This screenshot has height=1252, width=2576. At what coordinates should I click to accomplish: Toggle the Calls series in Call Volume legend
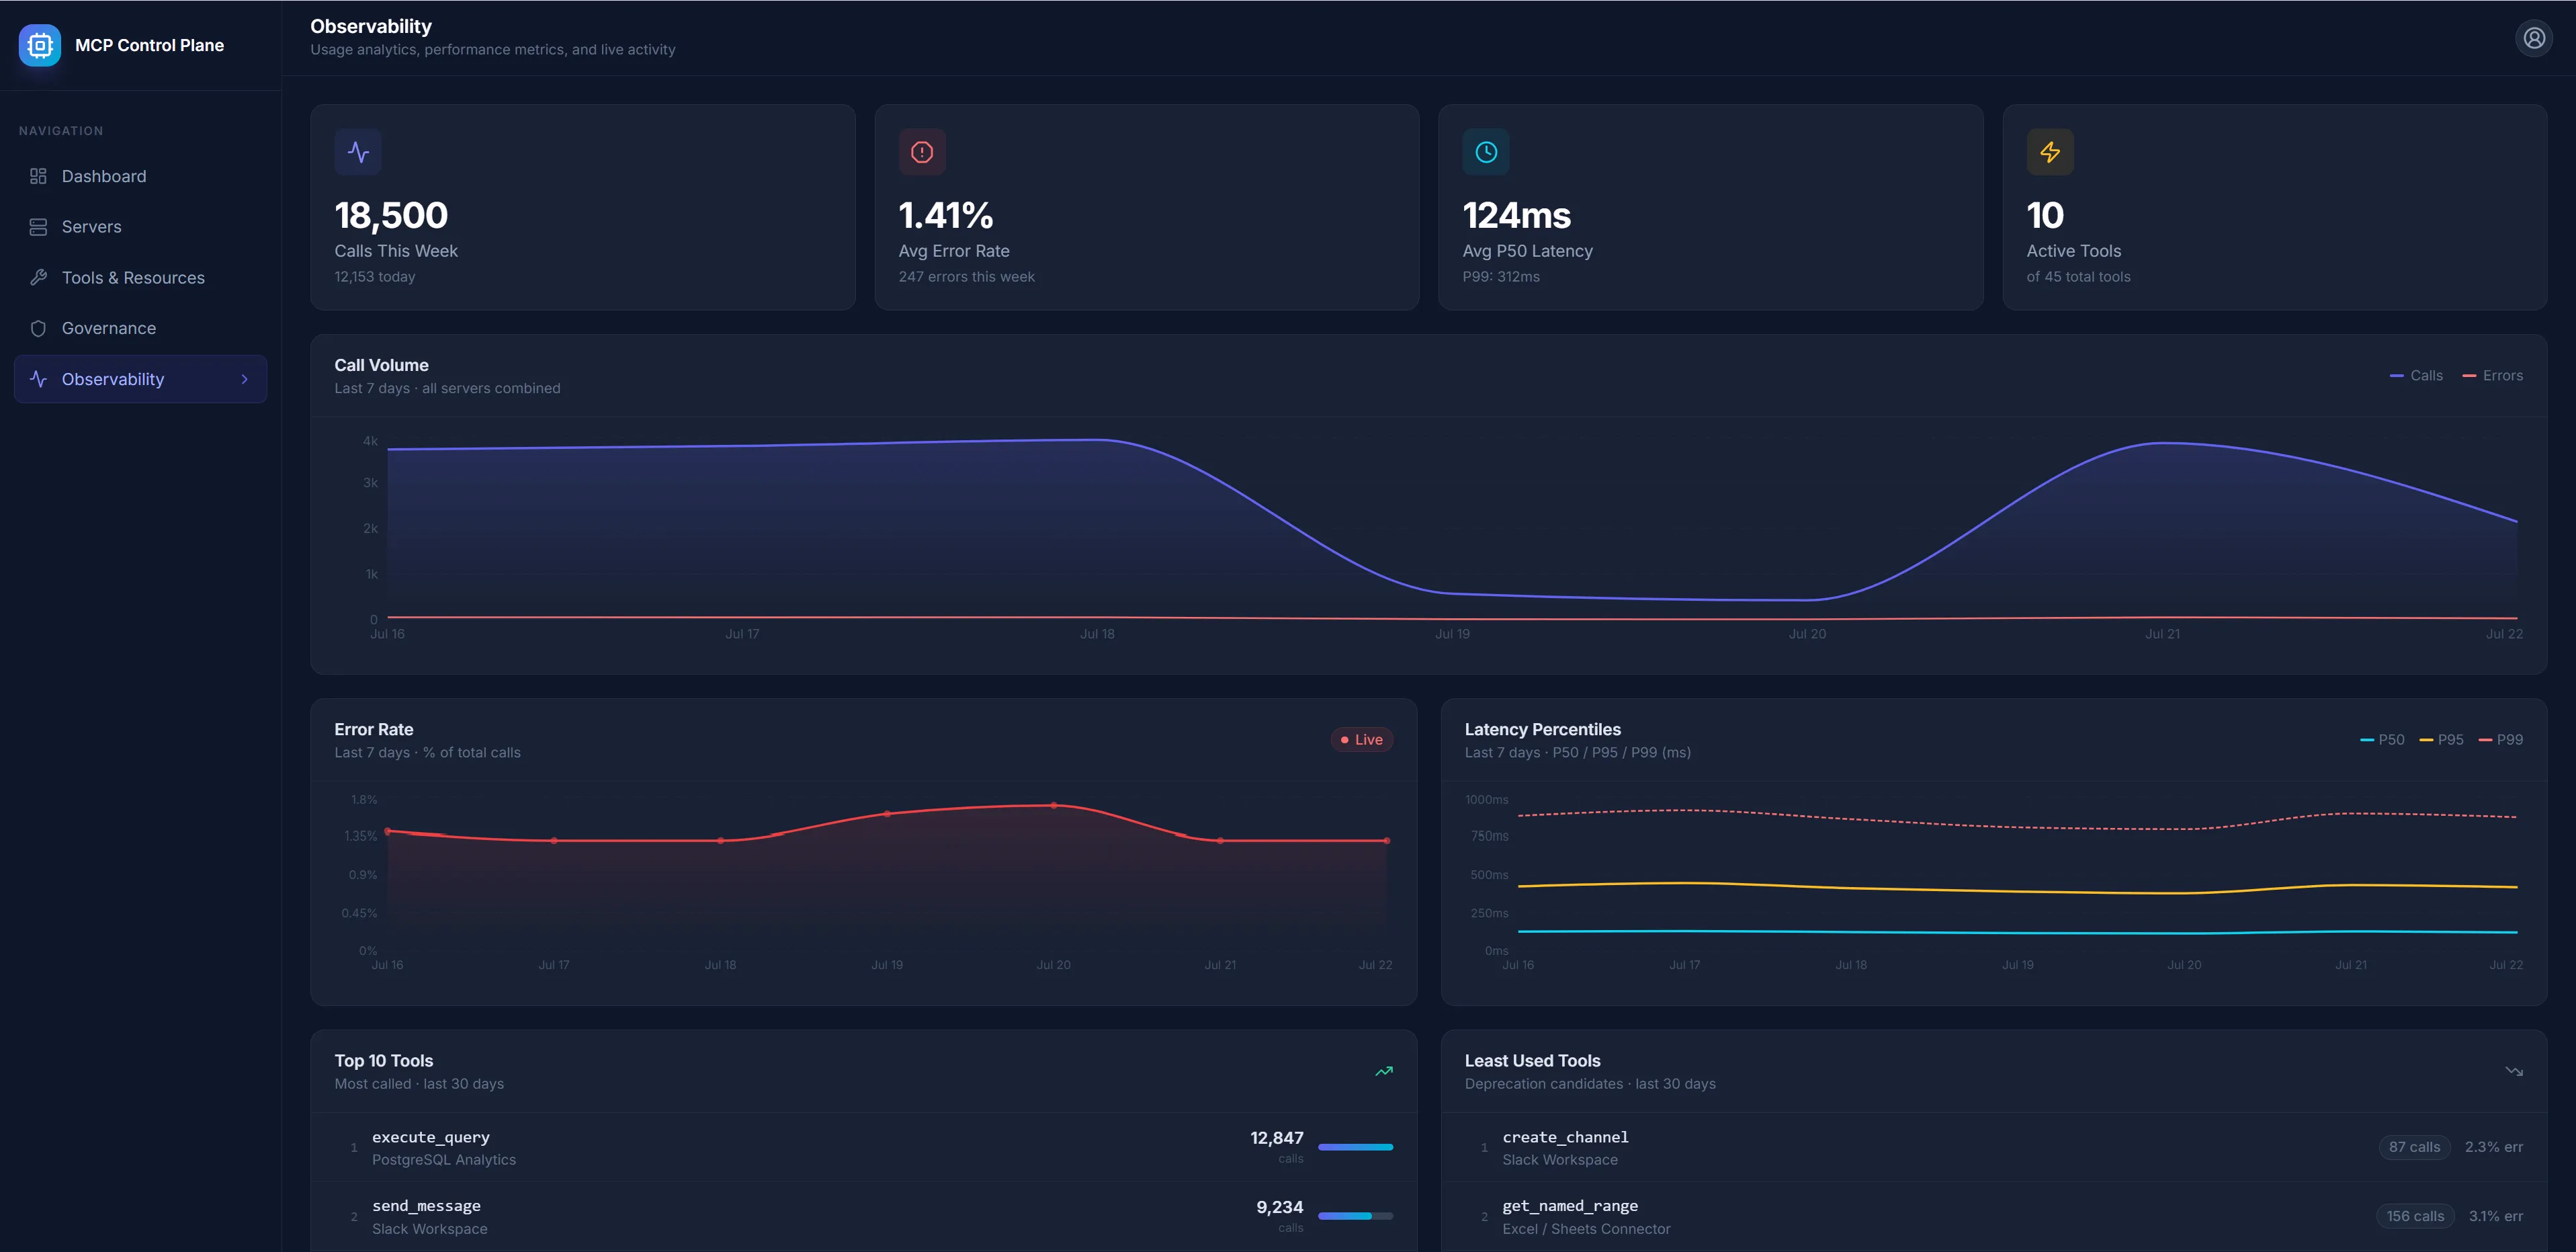(x=2416, y=376)
